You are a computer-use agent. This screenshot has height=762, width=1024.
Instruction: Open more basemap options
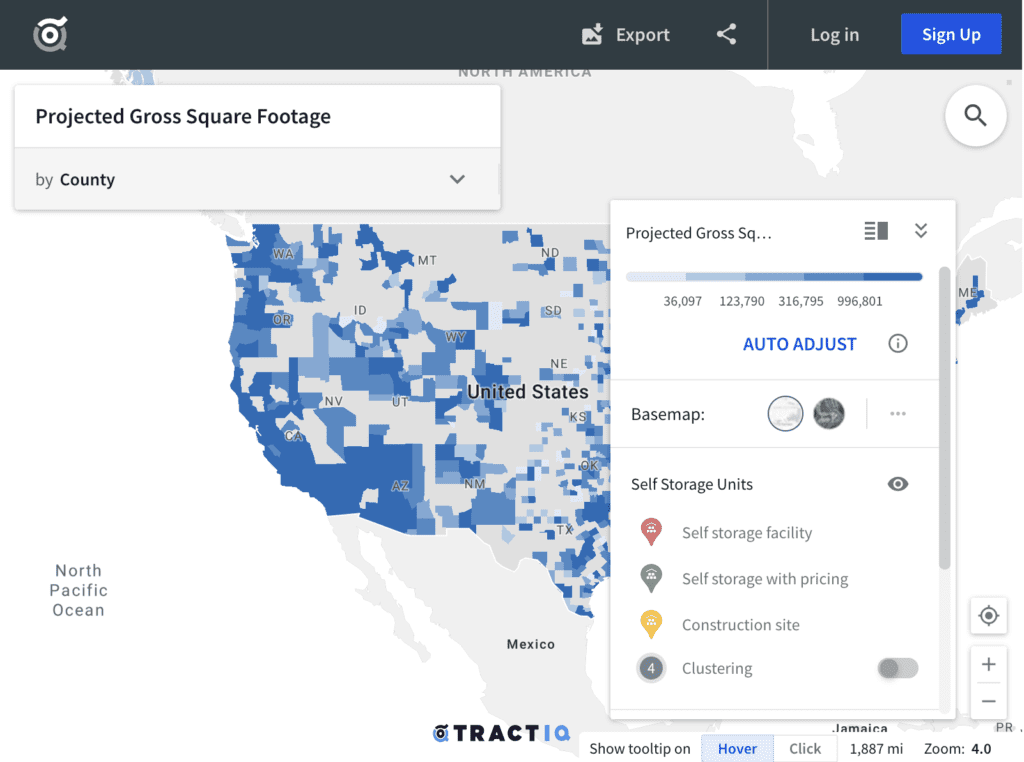point(897,413)
